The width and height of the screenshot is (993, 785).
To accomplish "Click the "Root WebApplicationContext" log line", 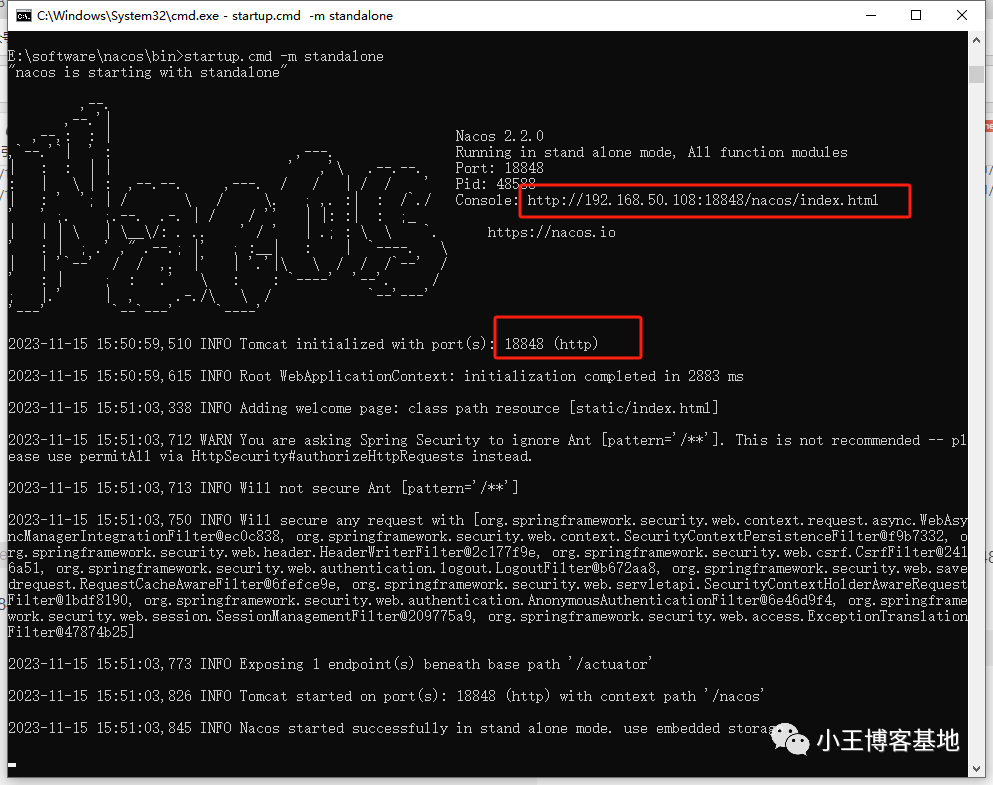I will (376, 376).
